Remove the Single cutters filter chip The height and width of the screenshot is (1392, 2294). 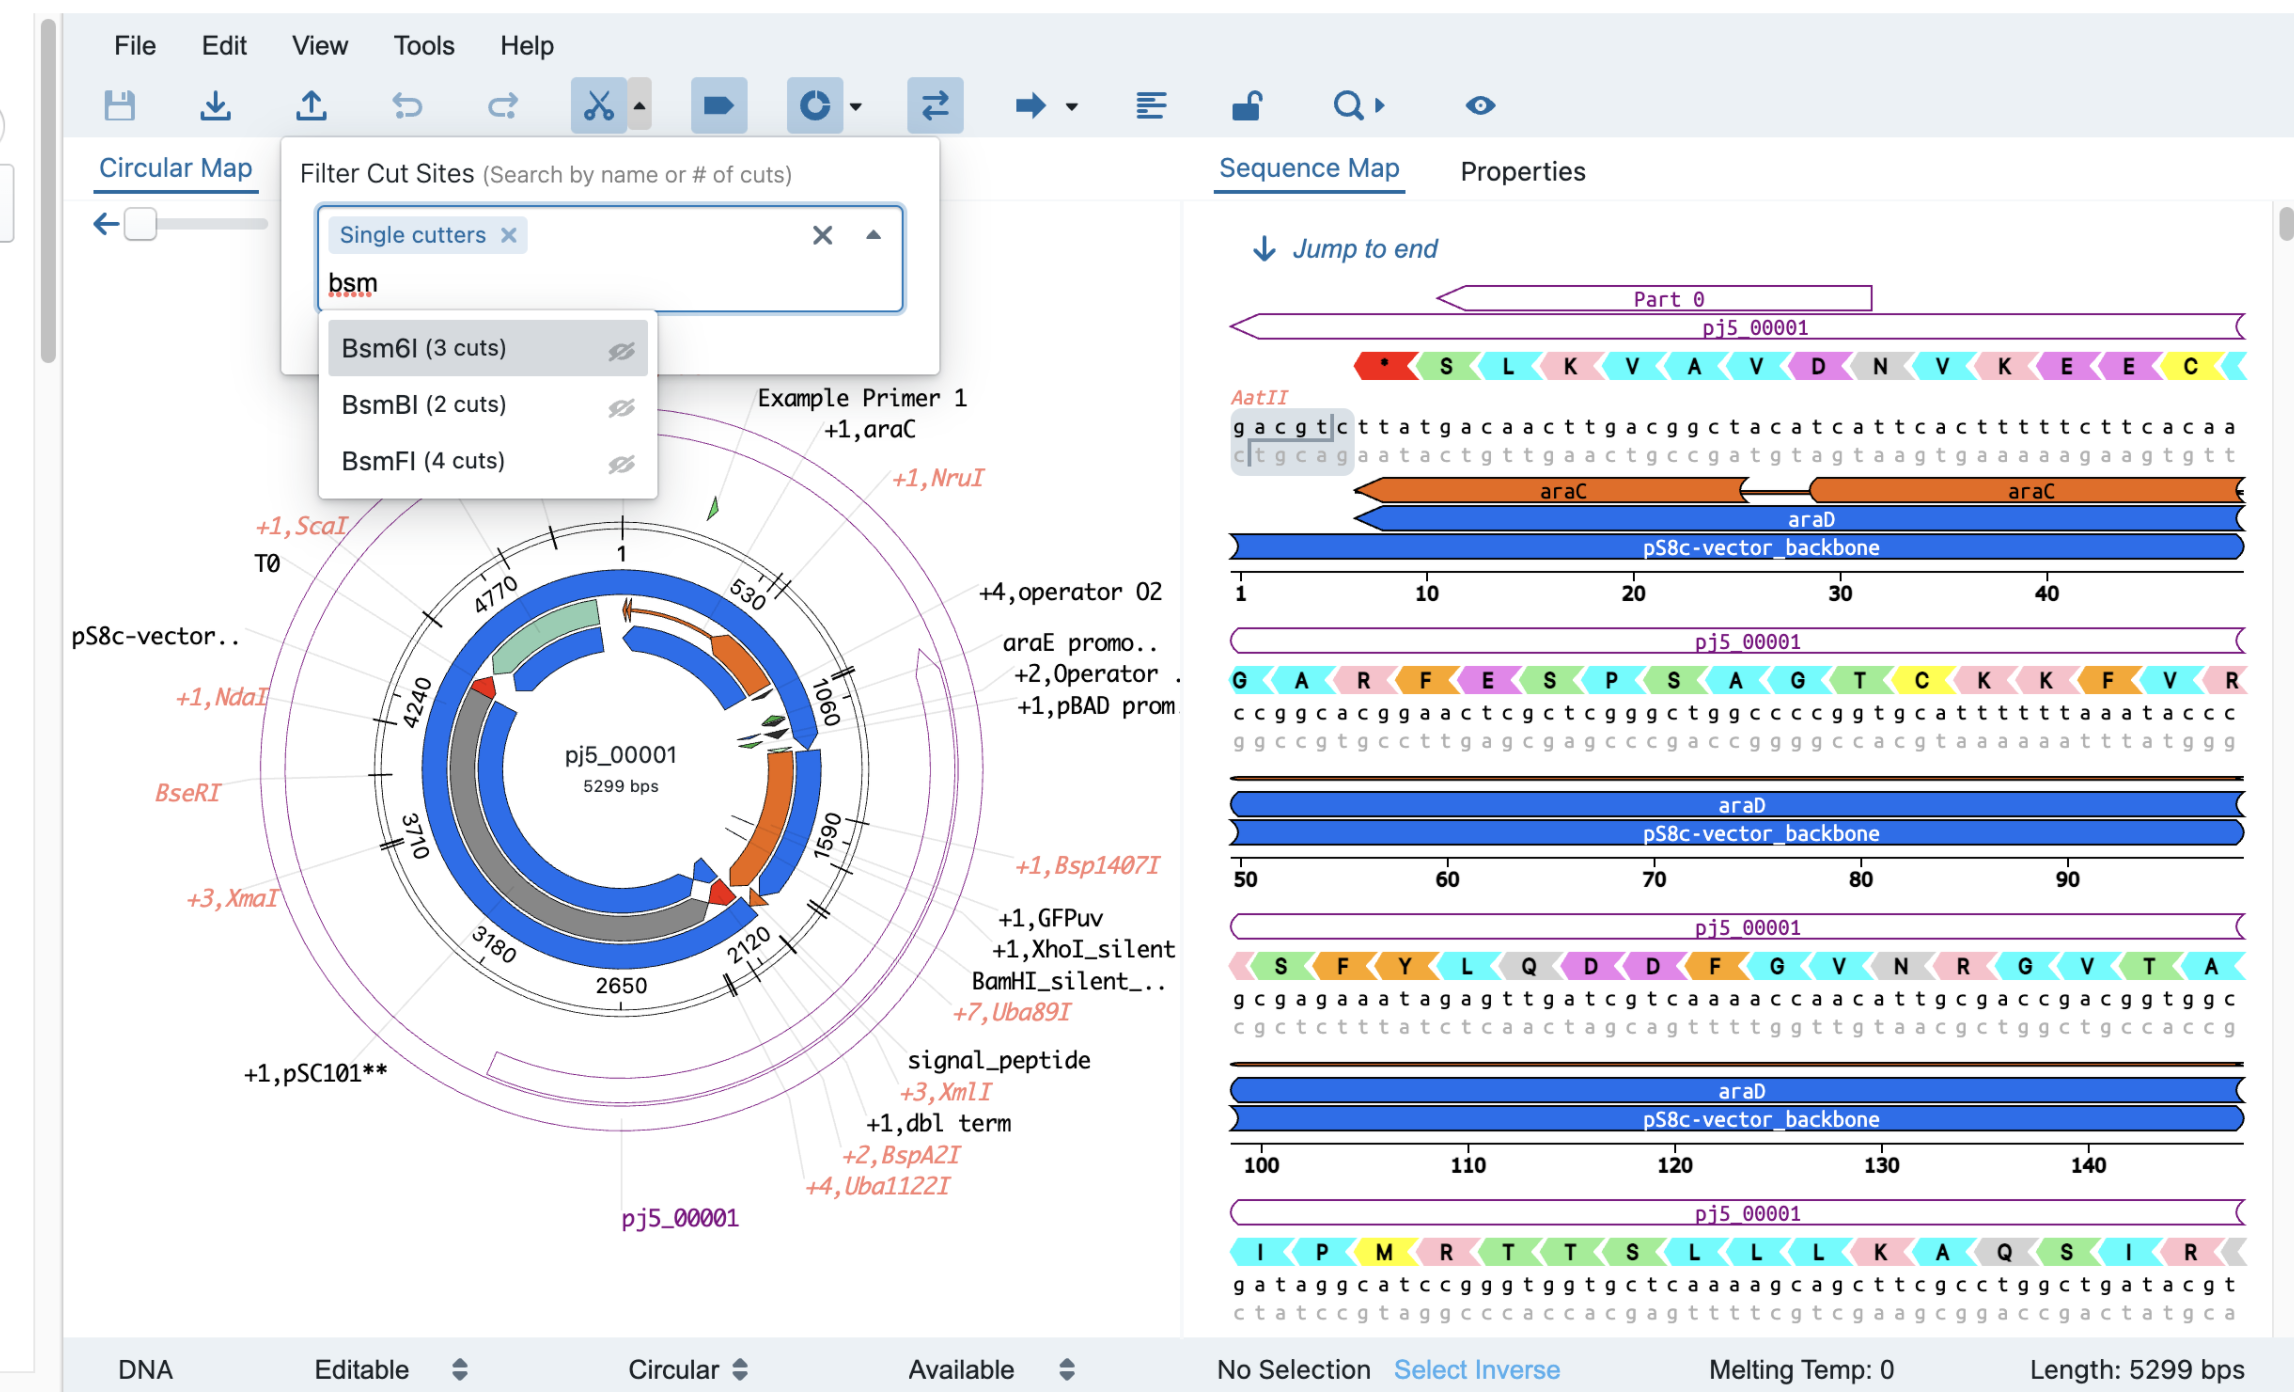coord(509,234)
